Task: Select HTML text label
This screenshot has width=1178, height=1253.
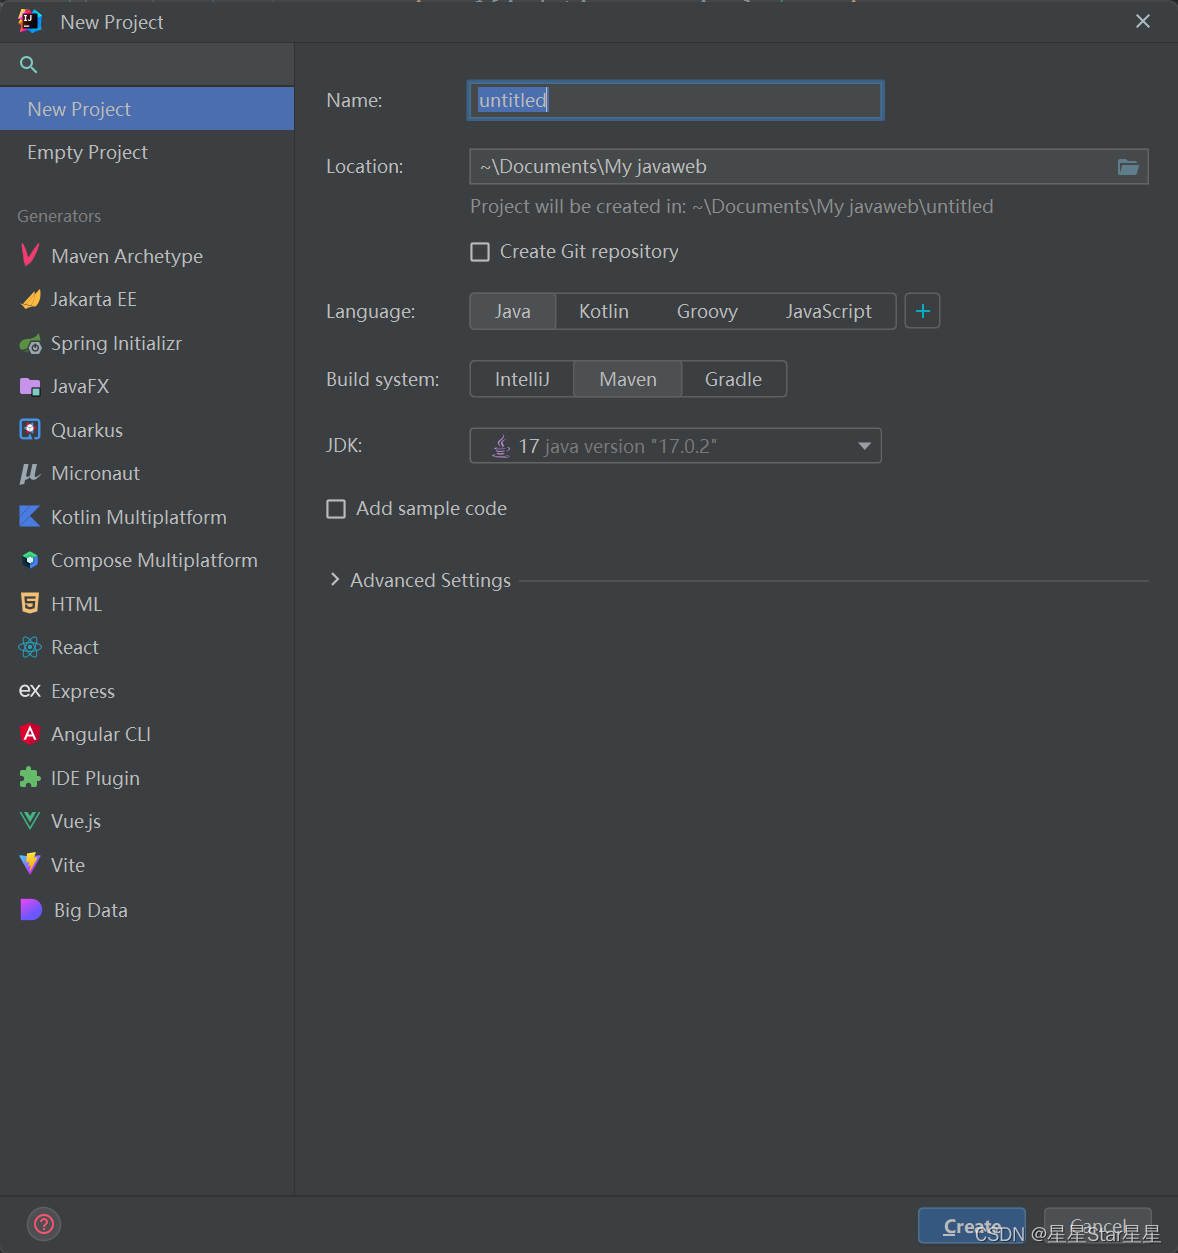Action: [x=76, y=604]
